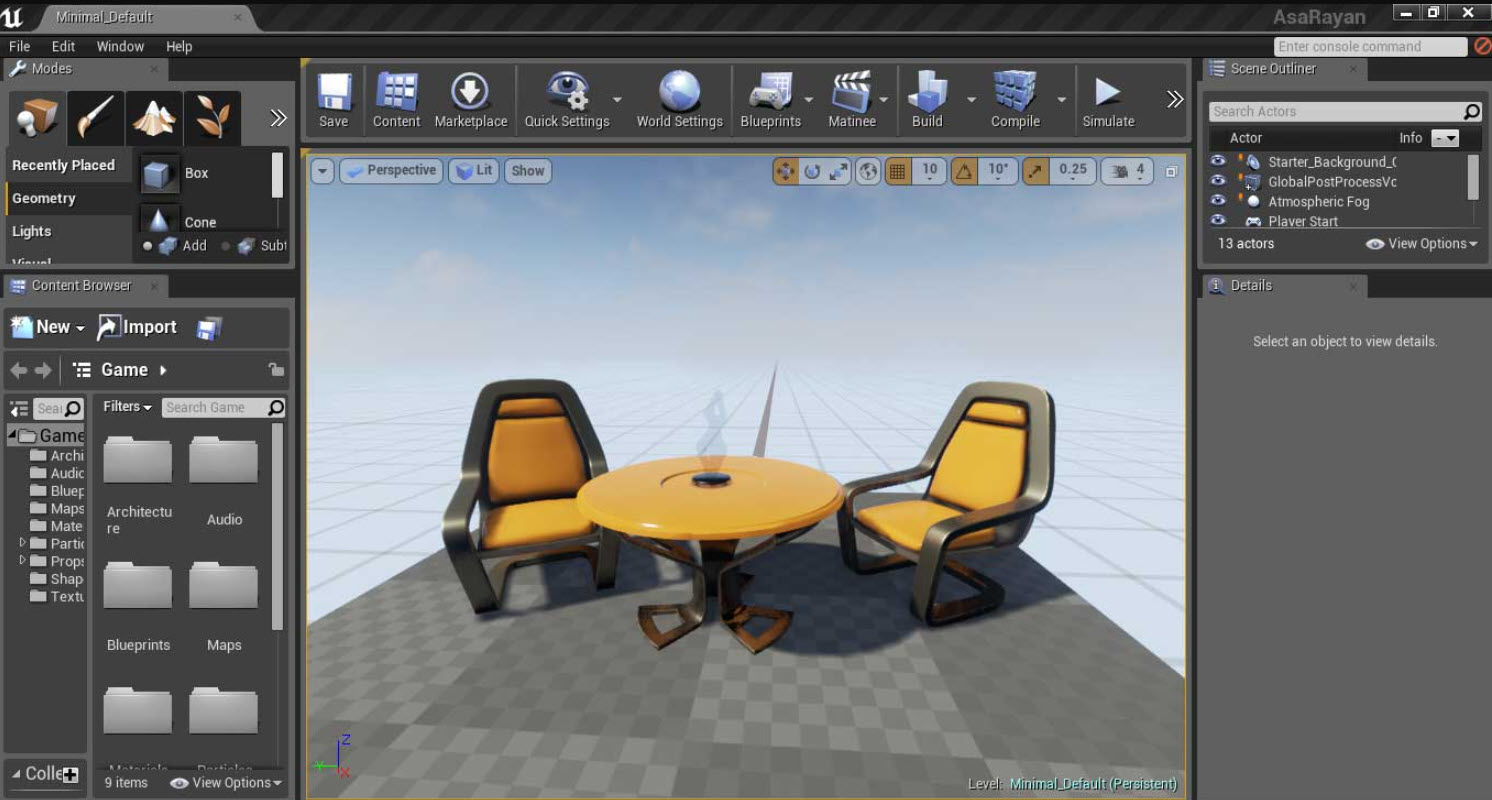Click the Enter console command field
The width and height of the screenshot is (1492, 800).
tap(1370, 47)
